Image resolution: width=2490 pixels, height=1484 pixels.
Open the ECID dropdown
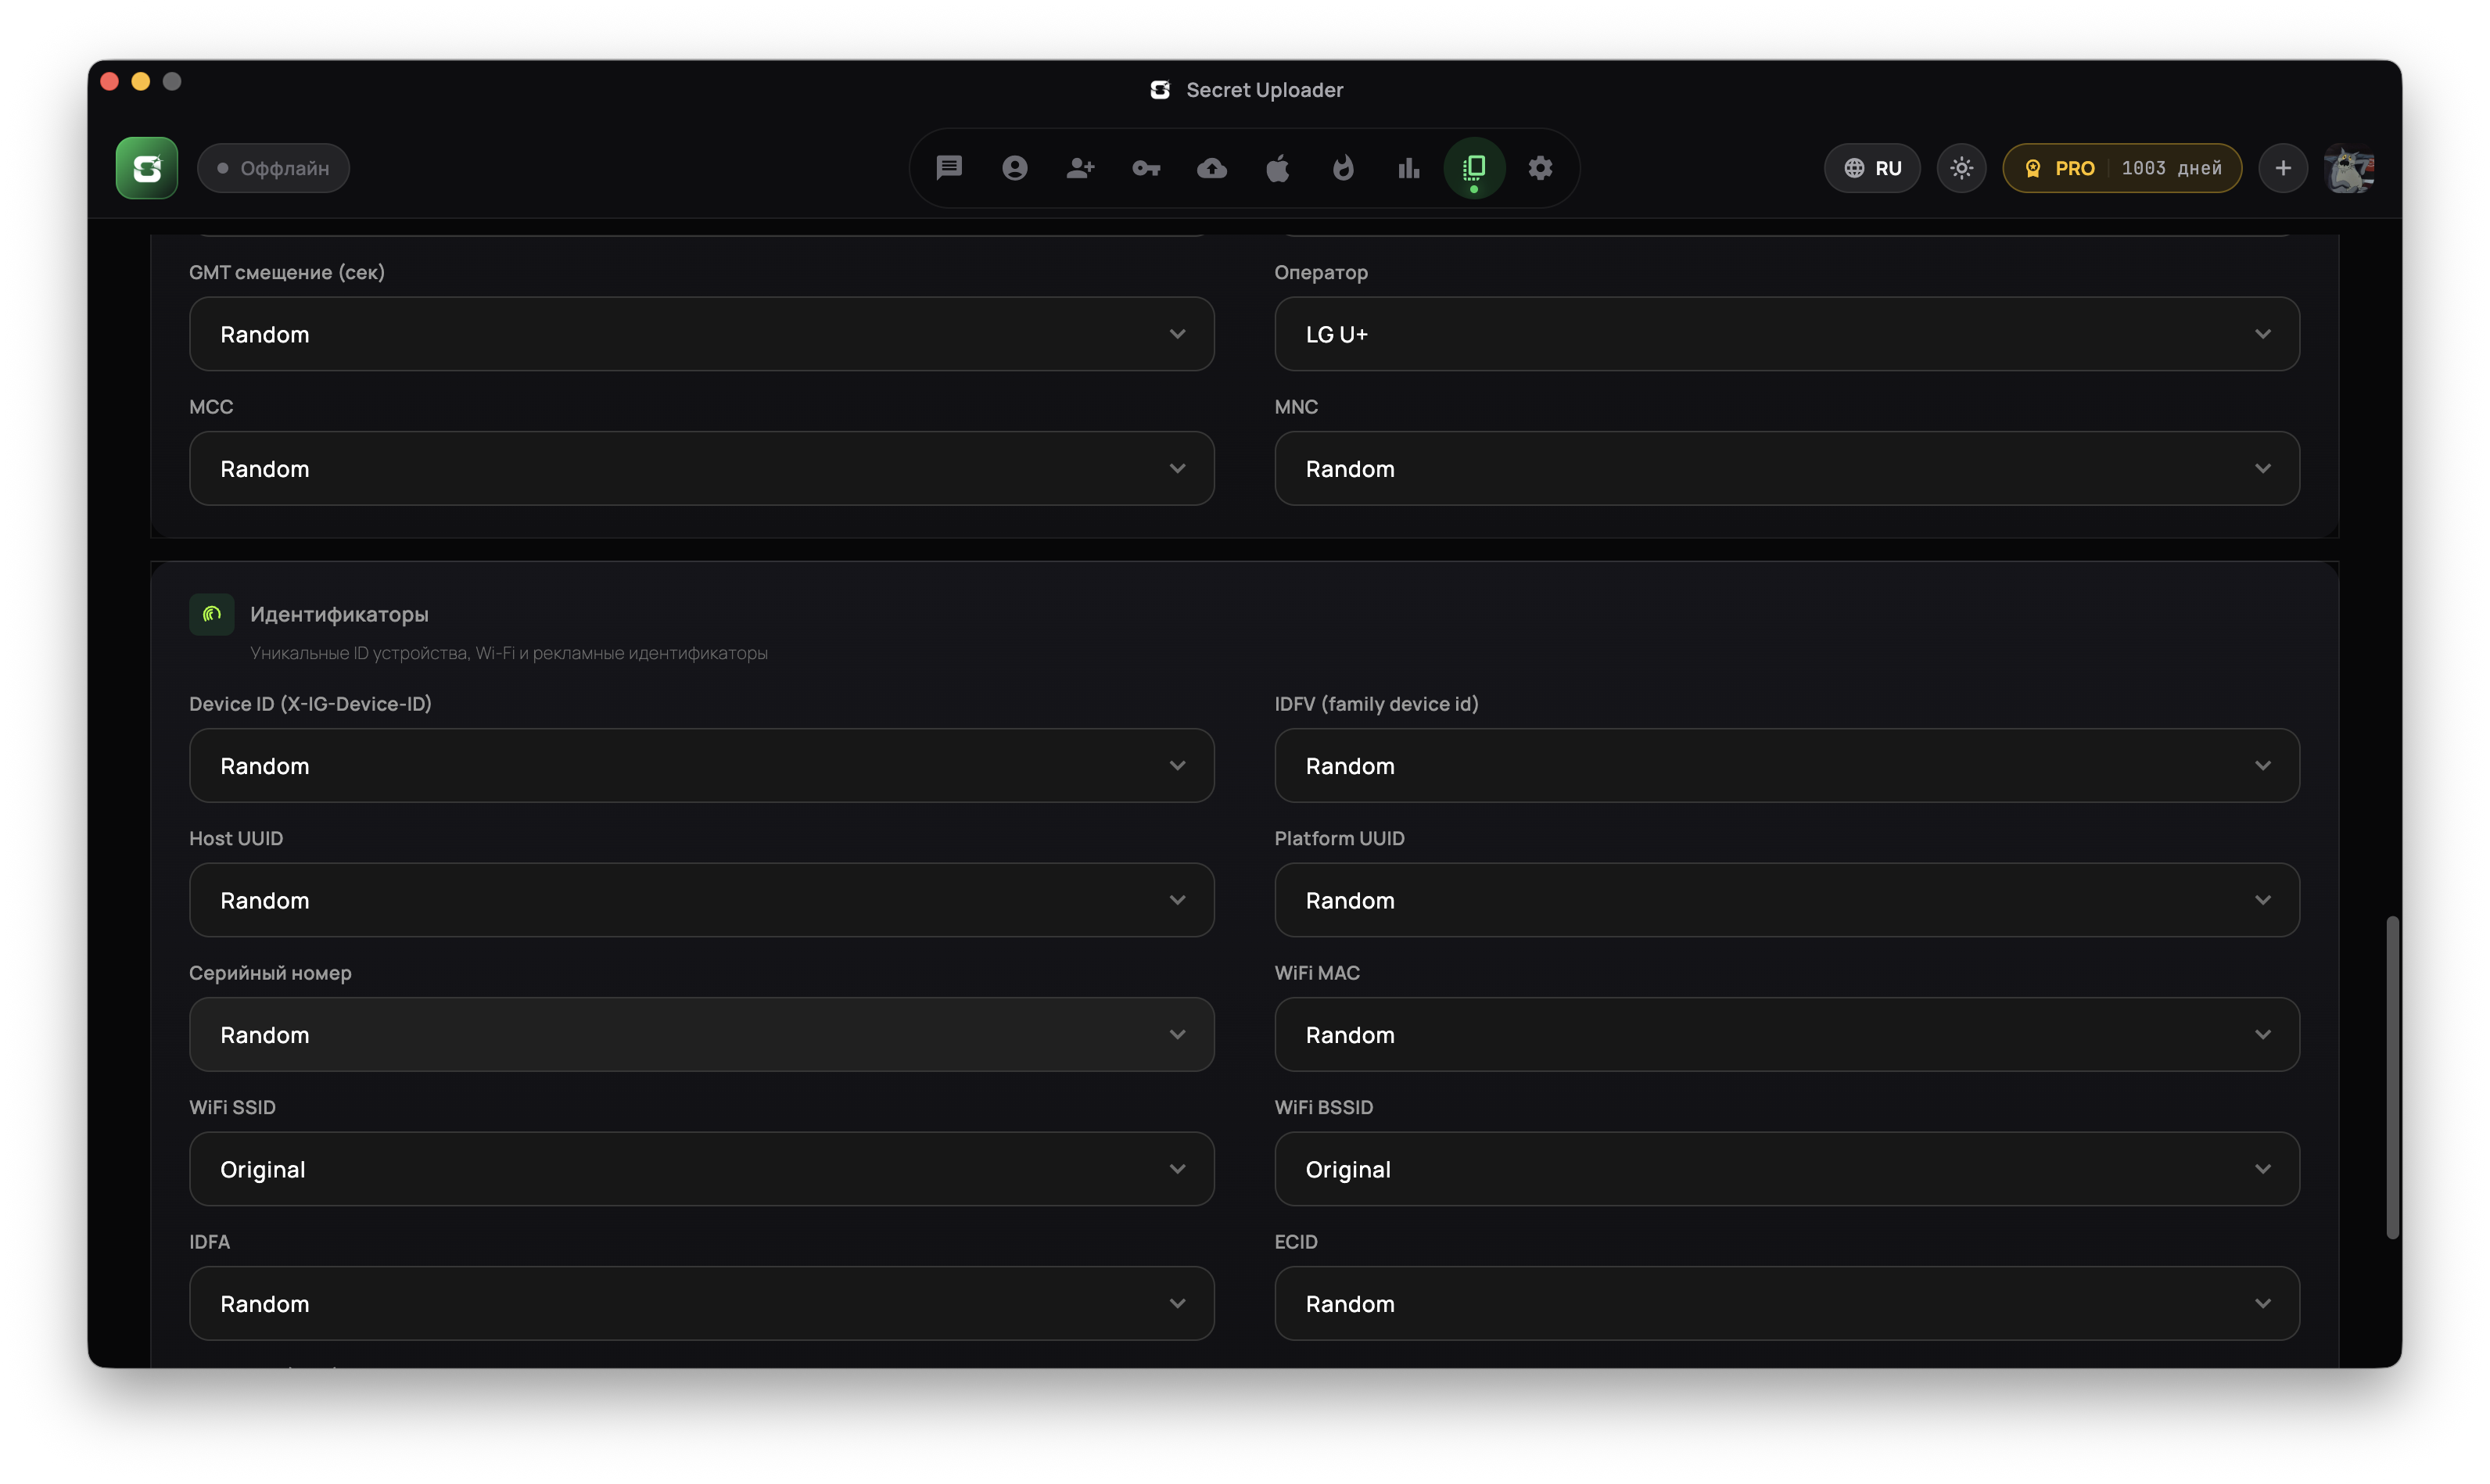click(x=1787, y=1303)
